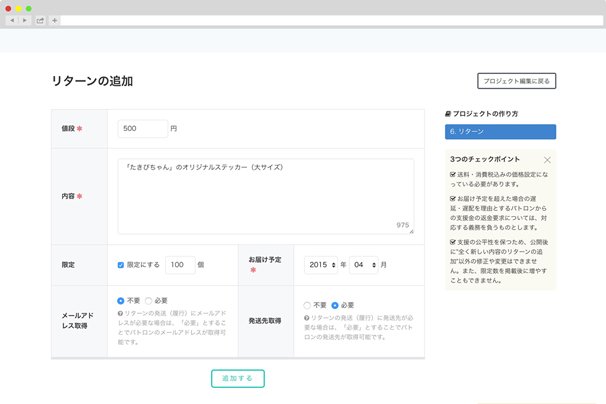This screenshot has height=404, width=606.
Task: Close the 3つのチェックポイント tips box
Action: click(547, 160)
